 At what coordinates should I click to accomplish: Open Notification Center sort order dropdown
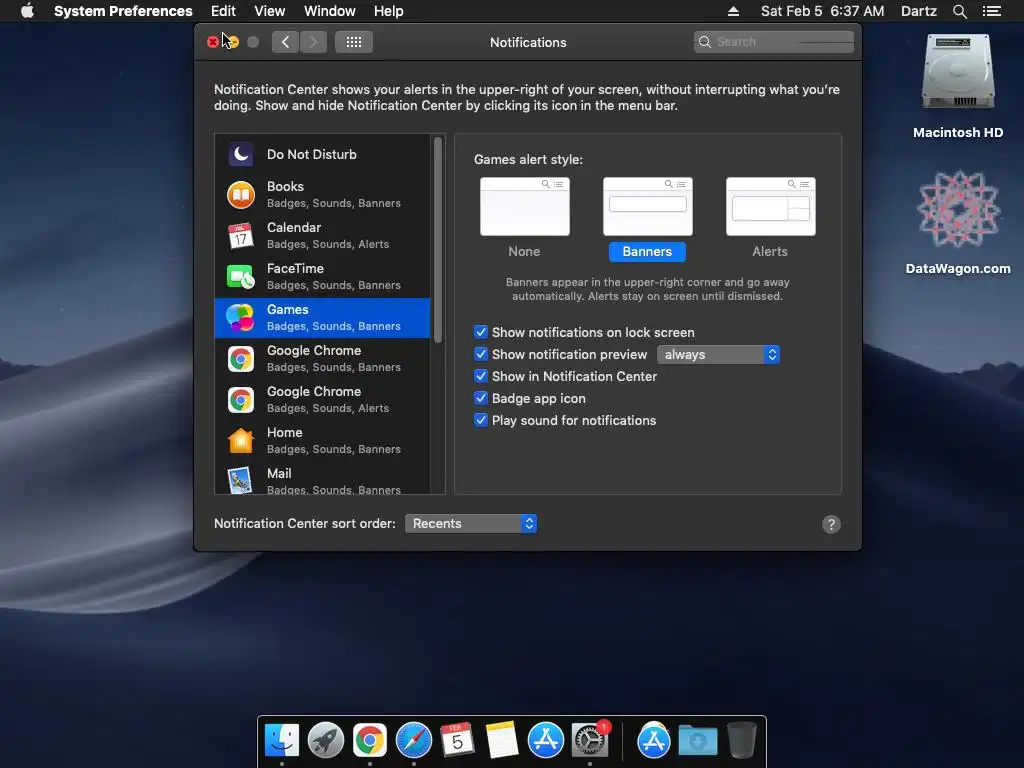pos(471,524)
